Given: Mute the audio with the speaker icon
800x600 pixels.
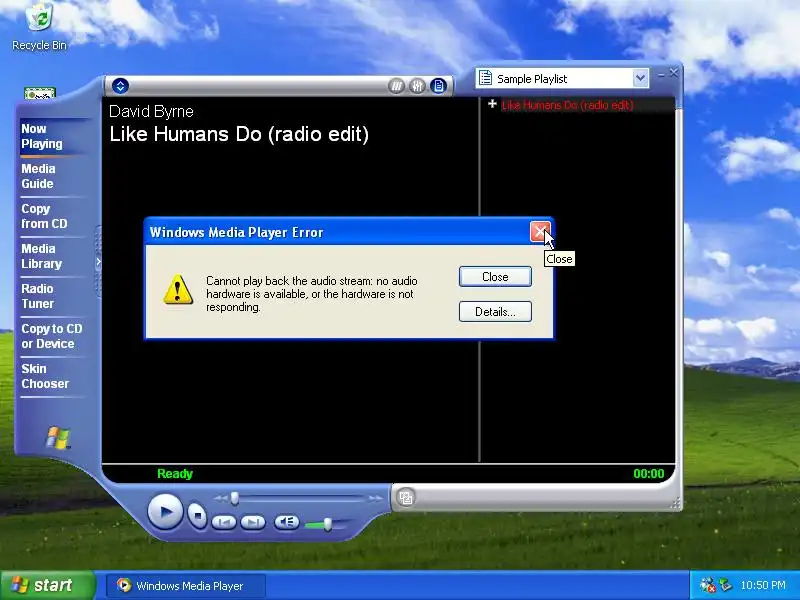Looking at the screenshot, I should pos(287,521).
